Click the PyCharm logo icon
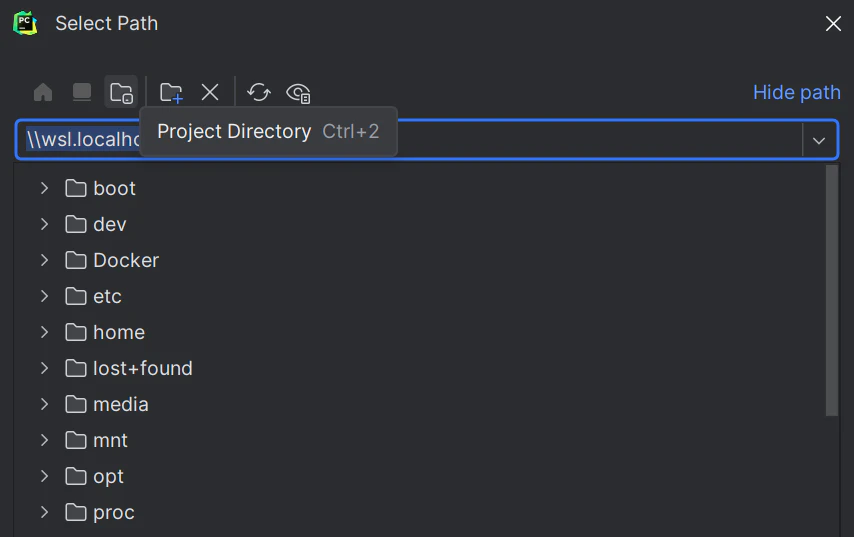 tap(25, 23)
